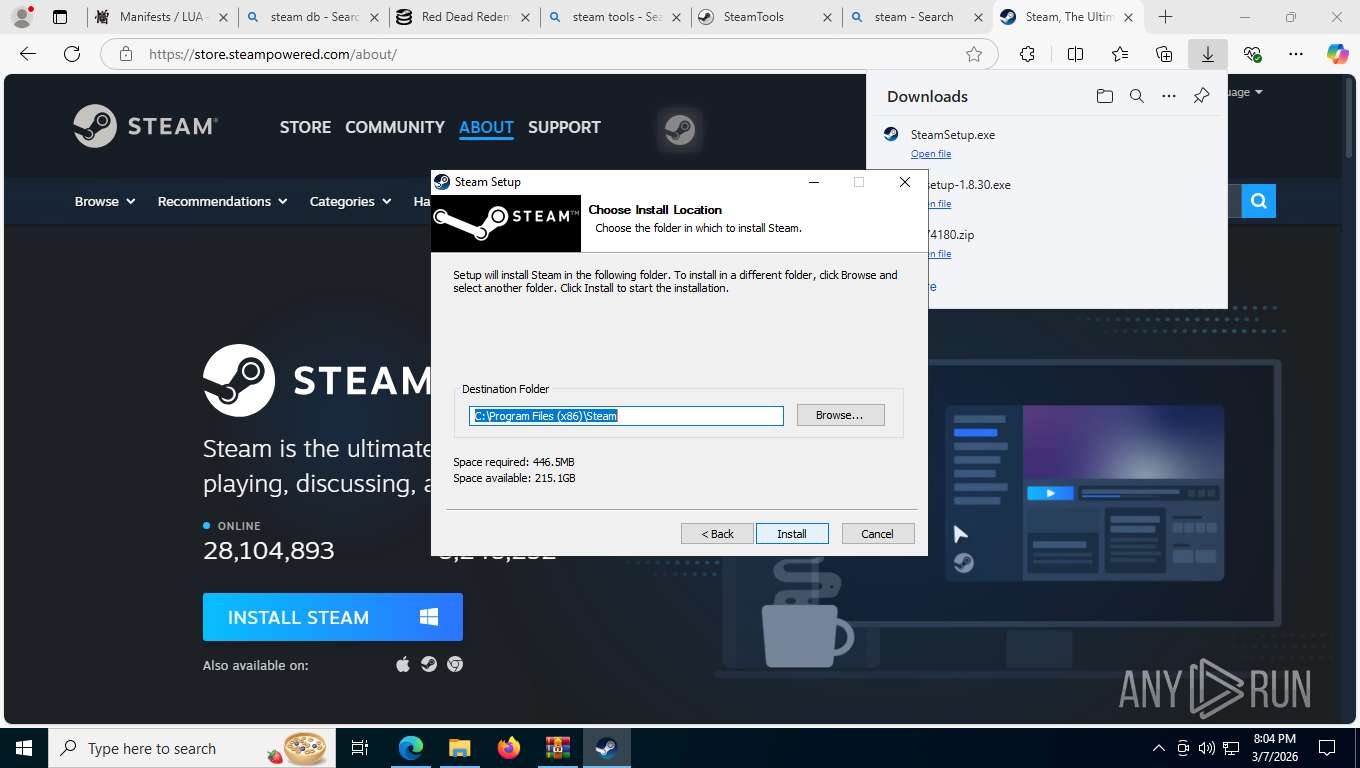
Task: Click the Steam Deck icon under Also available on
Action: (429, 664)
